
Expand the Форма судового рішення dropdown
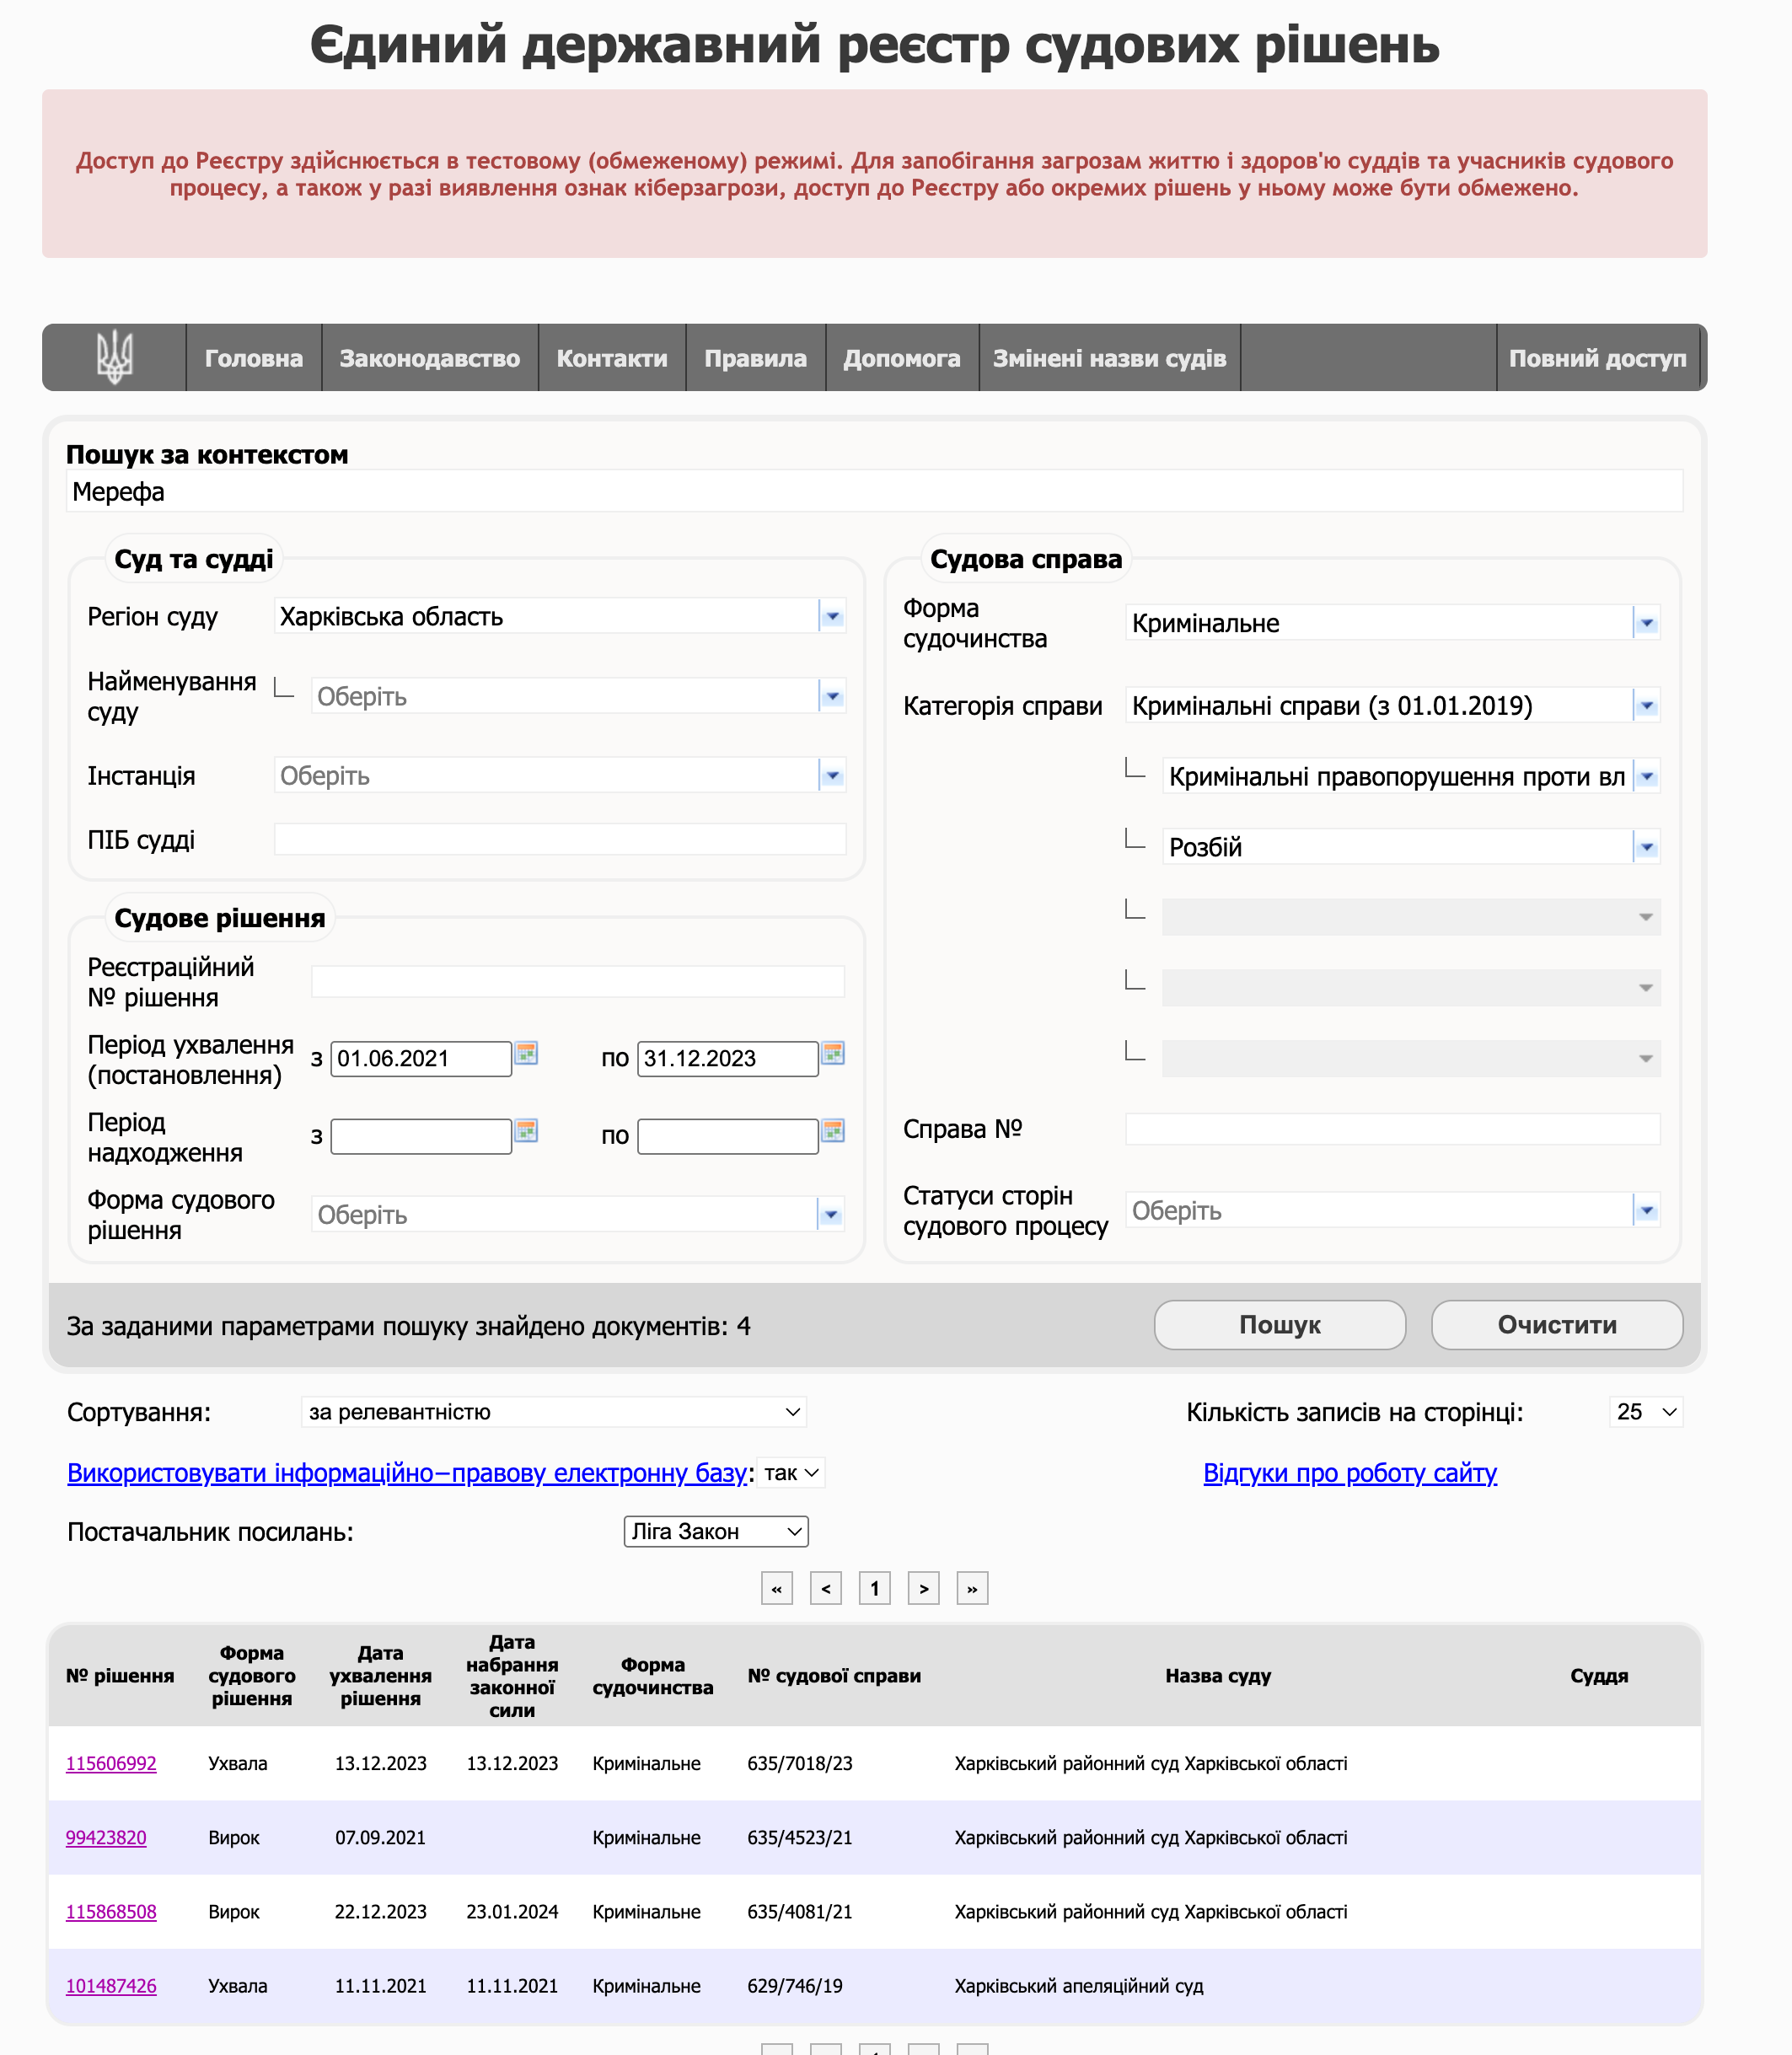point(832,1215)
